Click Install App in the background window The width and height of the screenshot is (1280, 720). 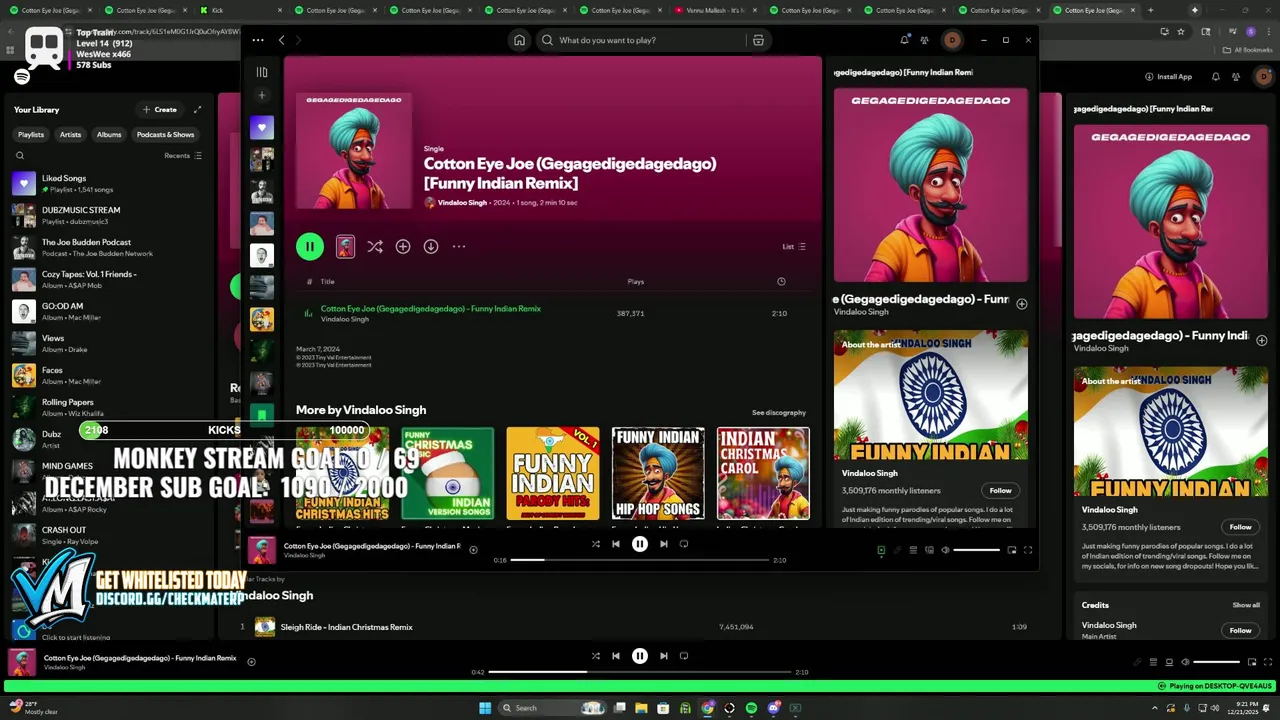click(x=1169, y=76)
